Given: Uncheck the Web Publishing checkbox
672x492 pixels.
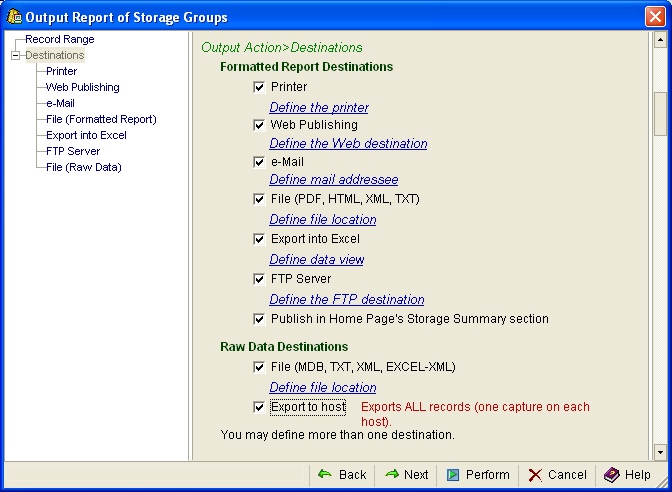Looking at the screenshot, I should tap(259, 125).
